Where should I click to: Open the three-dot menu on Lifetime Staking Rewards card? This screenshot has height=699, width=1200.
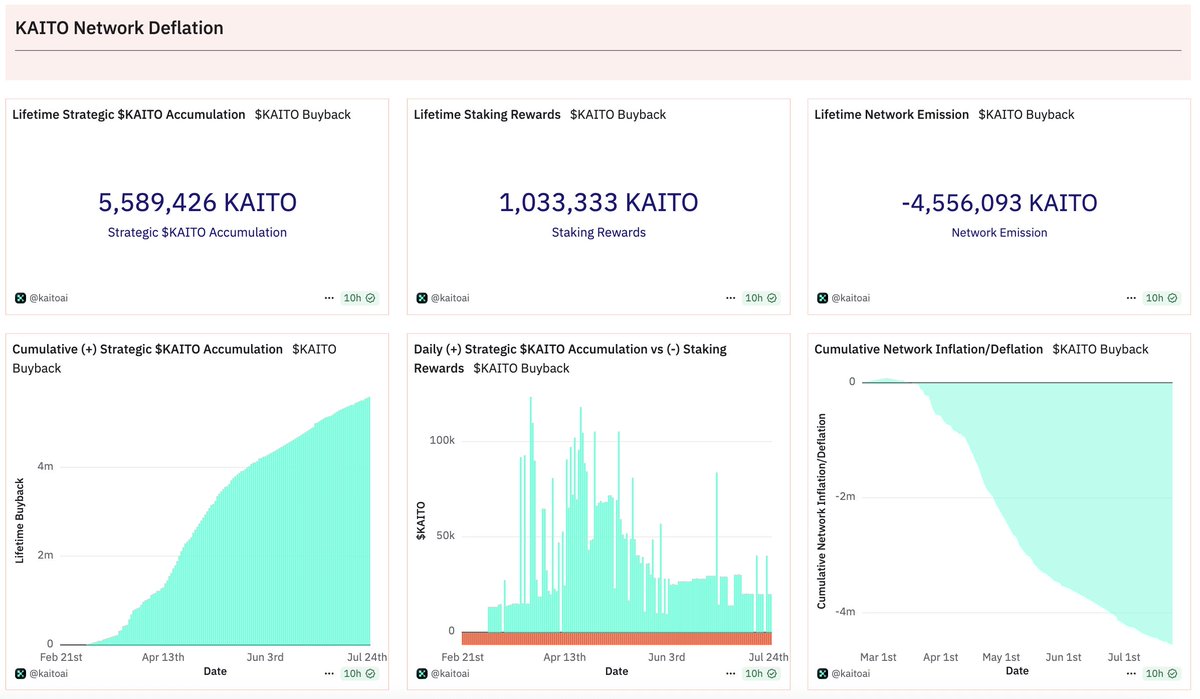(x=731, y=298)
